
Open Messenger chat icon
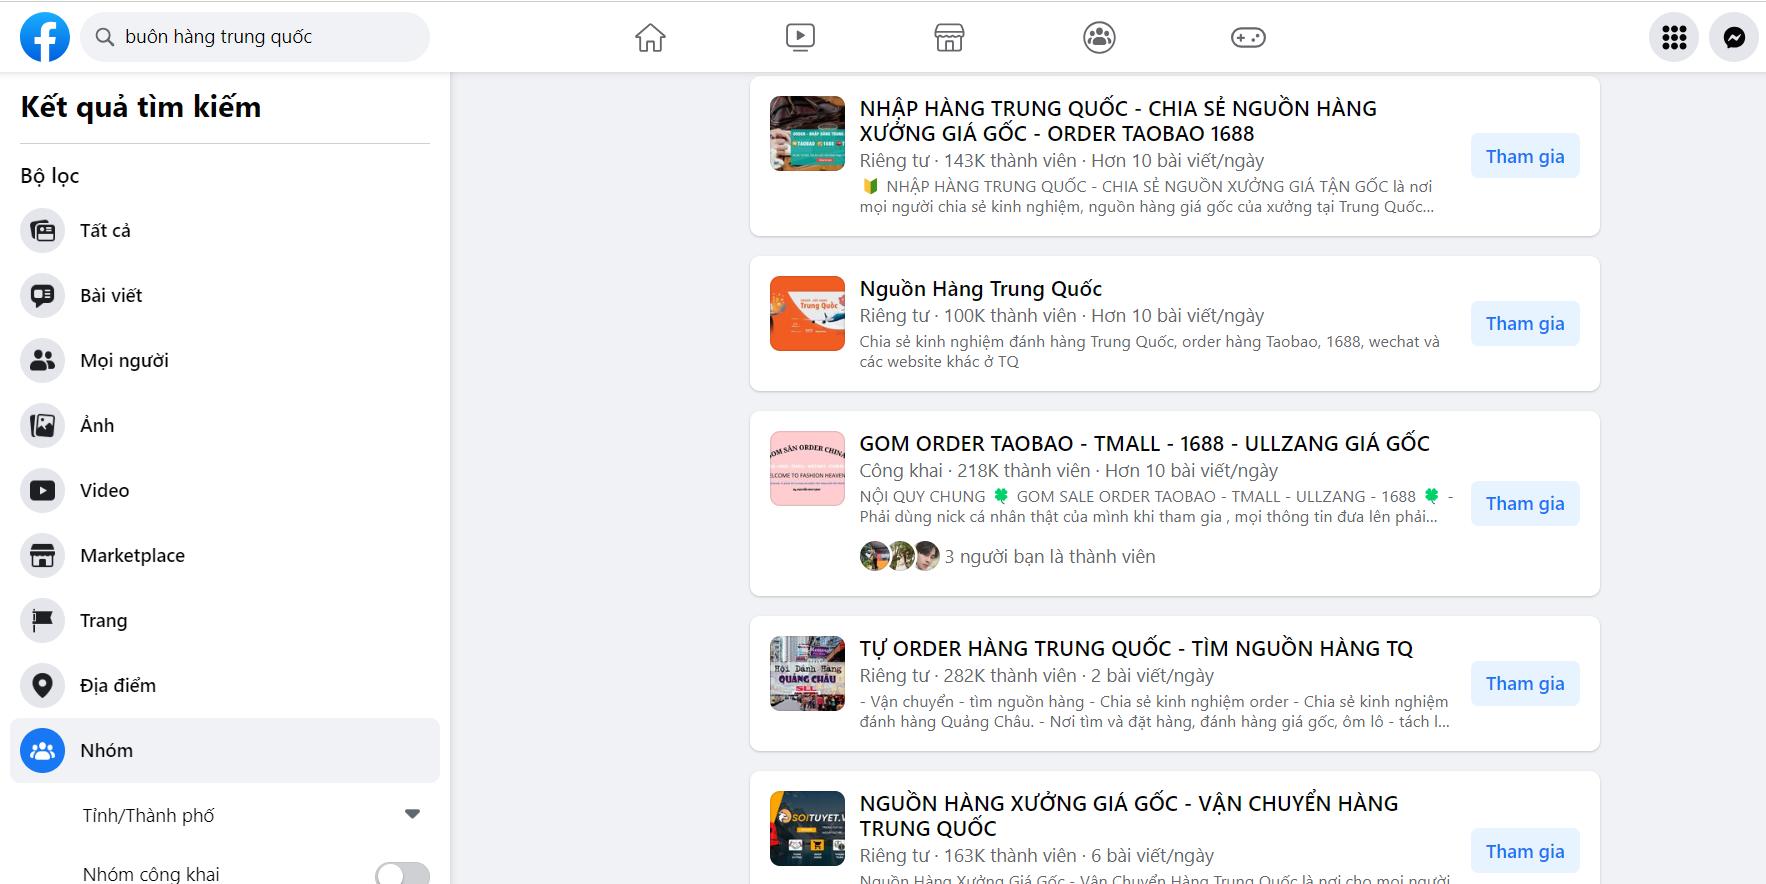pyautogui.click(x=1734, y=37)
